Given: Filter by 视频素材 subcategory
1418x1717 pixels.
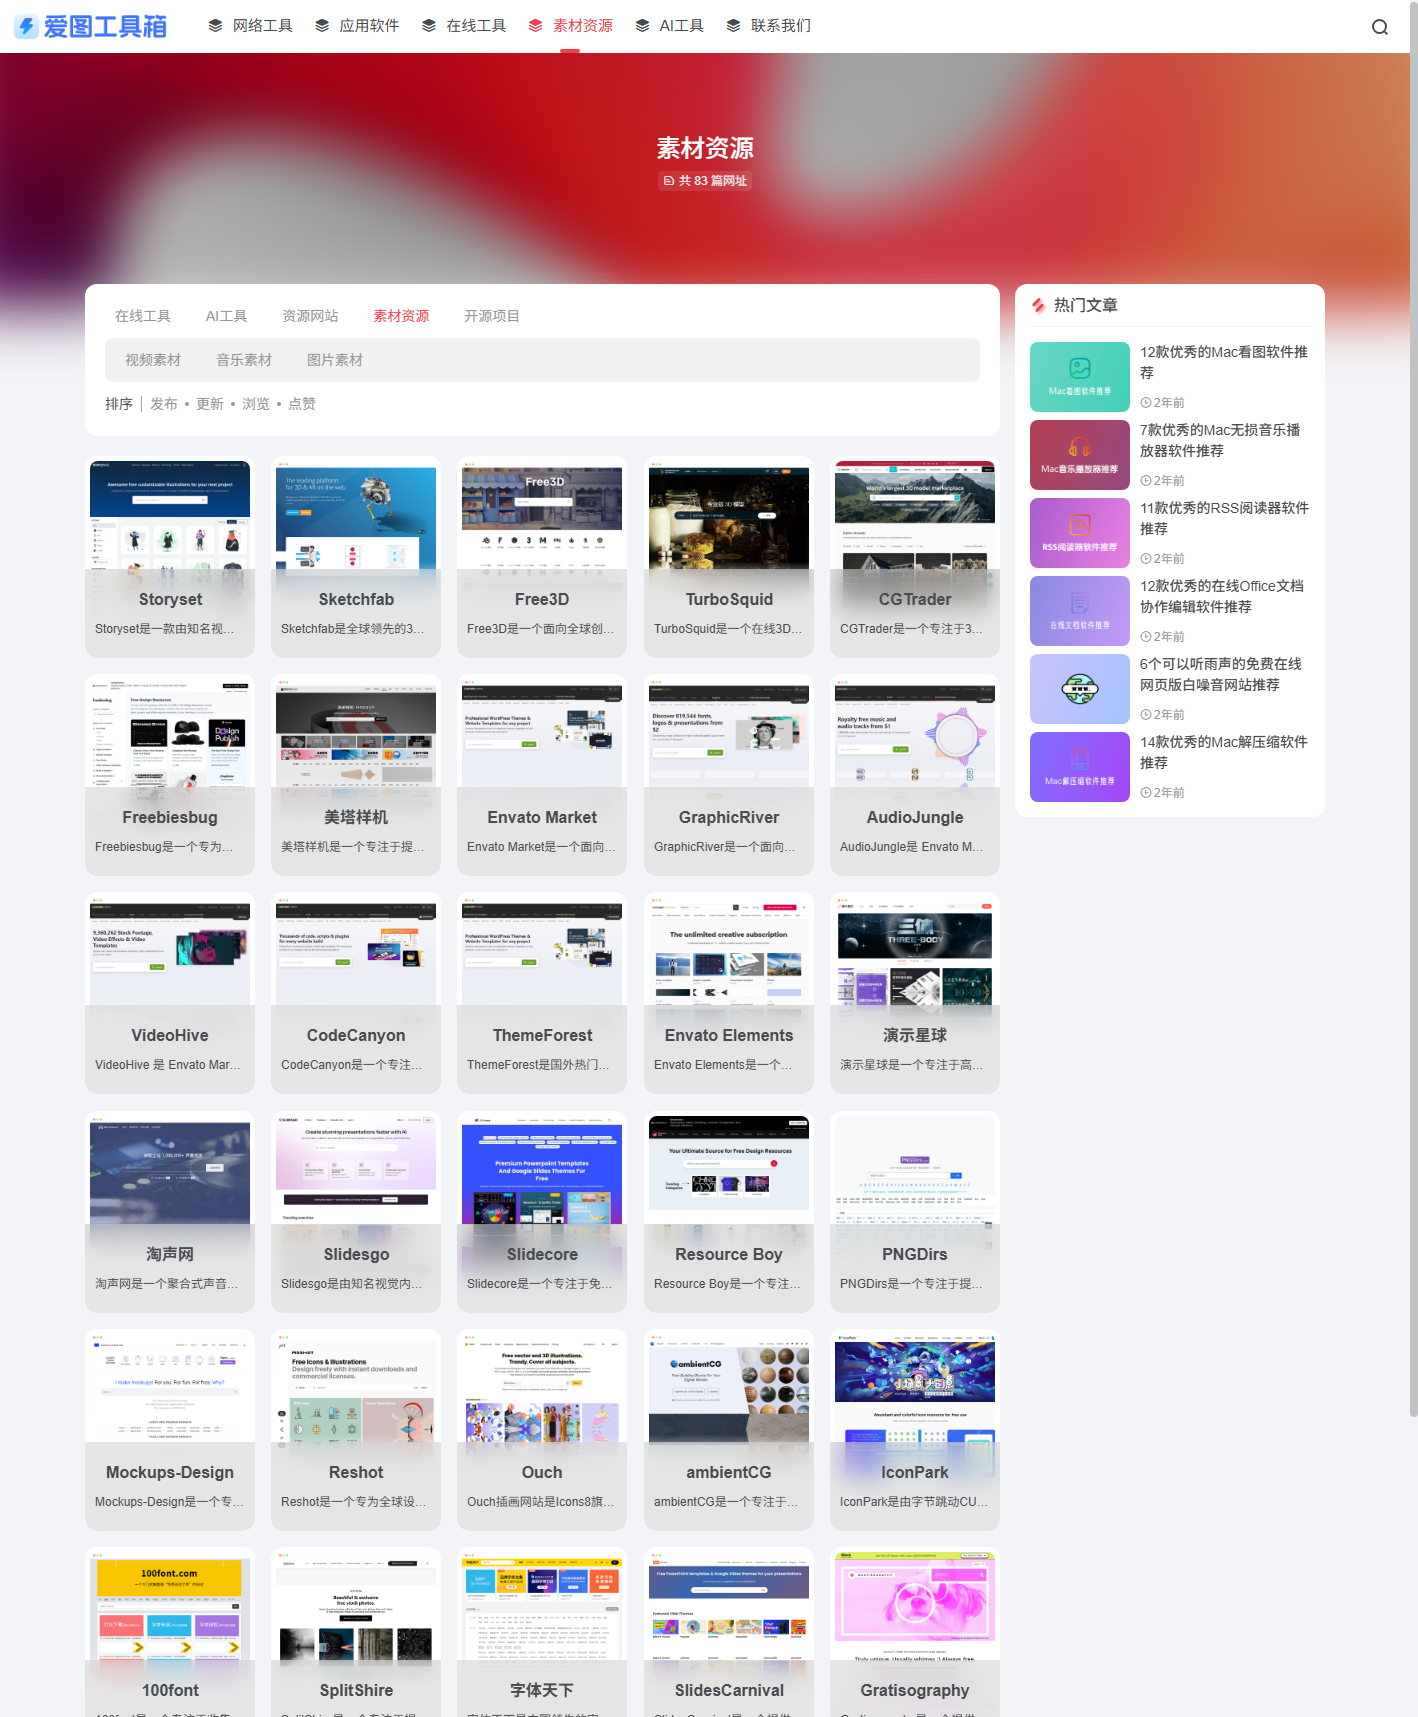Looking at the screenshot, I should 153,360.
